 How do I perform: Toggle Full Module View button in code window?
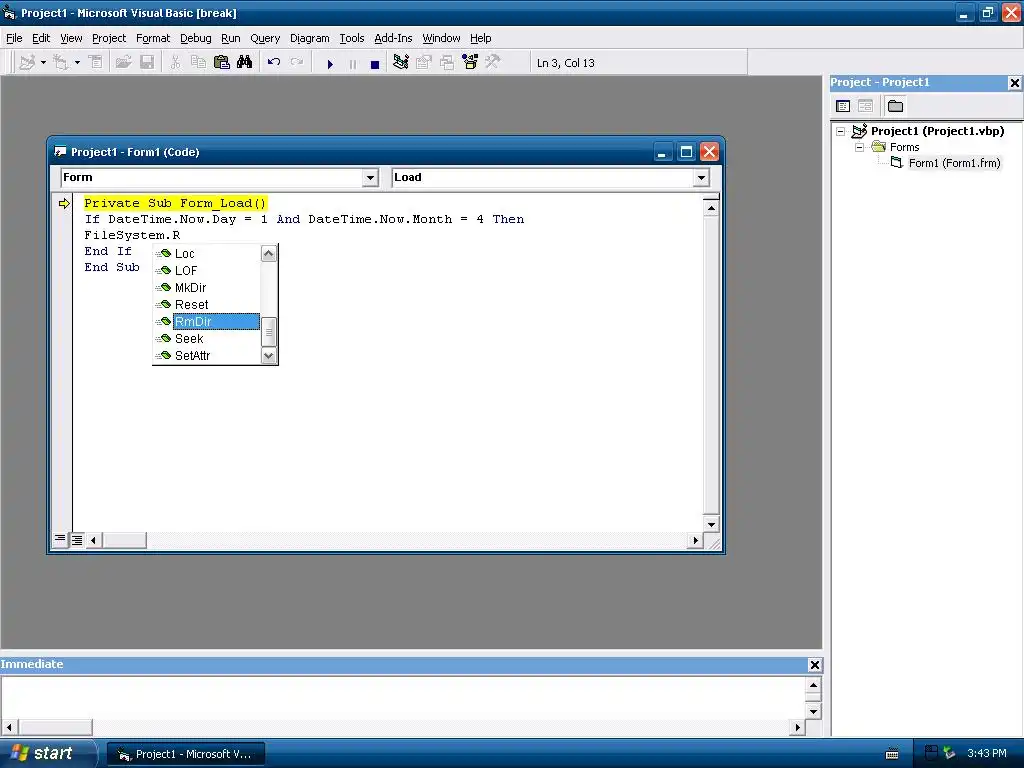tap(77, 539)
